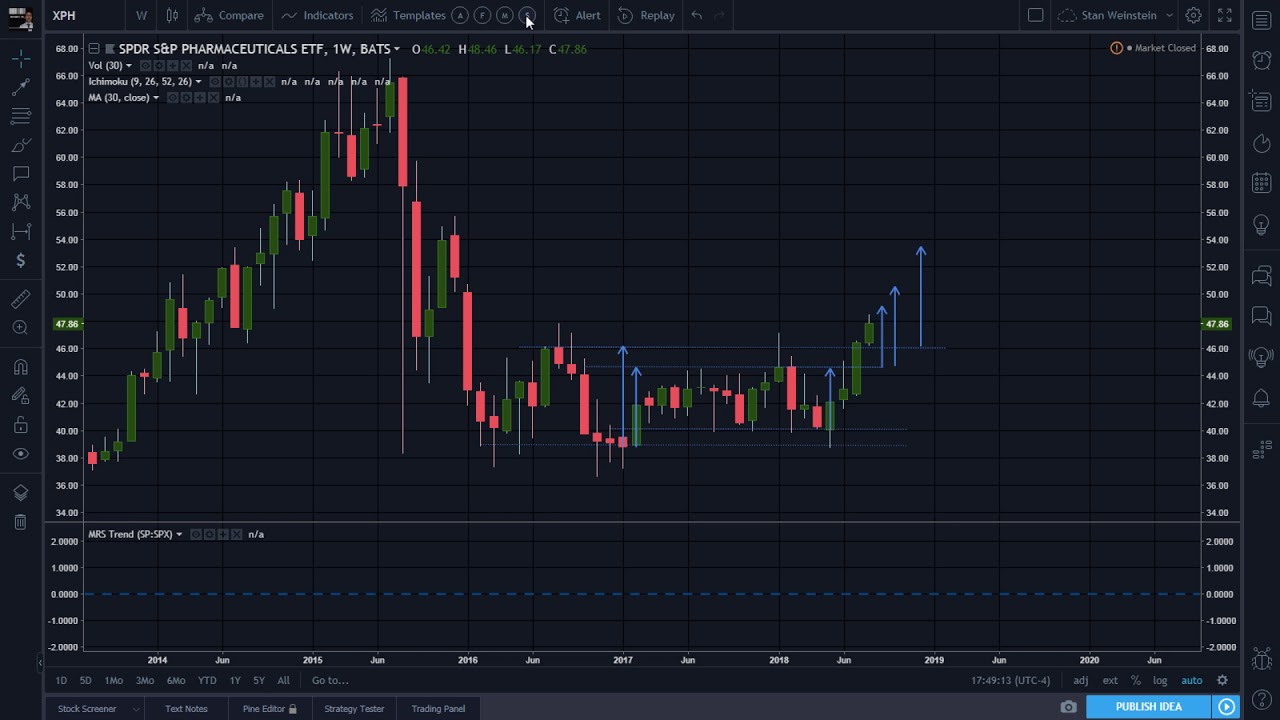The height and width of the screenshot is (720, 1280).
Task: Open the pitchfork and Fibonacci tools
Action: pos(20,117)
